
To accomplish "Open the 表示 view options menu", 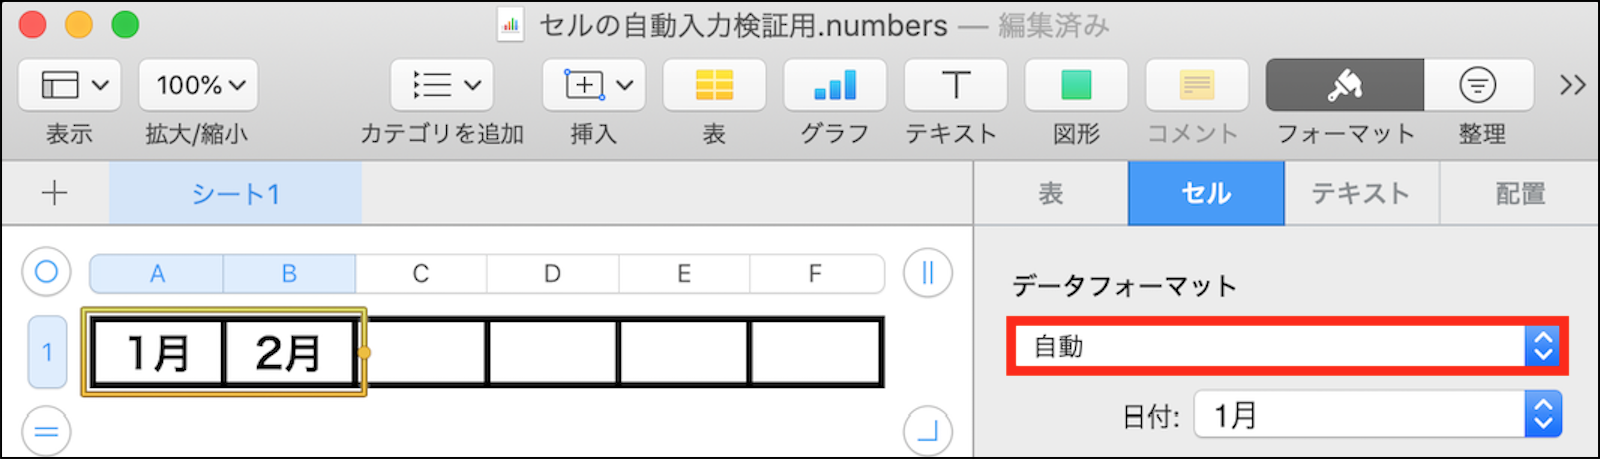I will point(69,85).
